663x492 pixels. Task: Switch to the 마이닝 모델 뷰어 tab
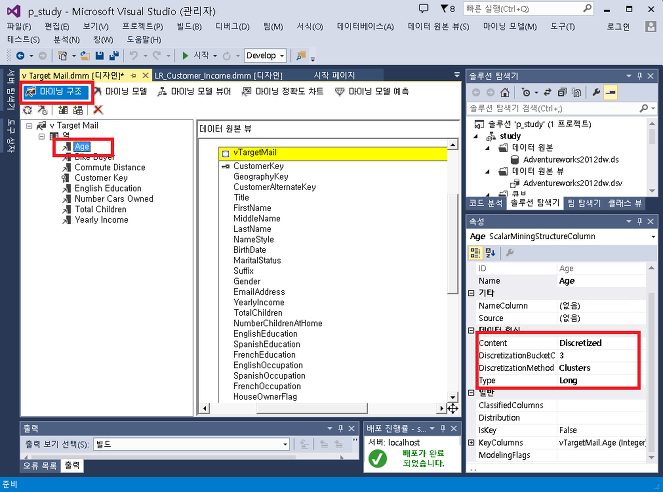click(194, 91)
